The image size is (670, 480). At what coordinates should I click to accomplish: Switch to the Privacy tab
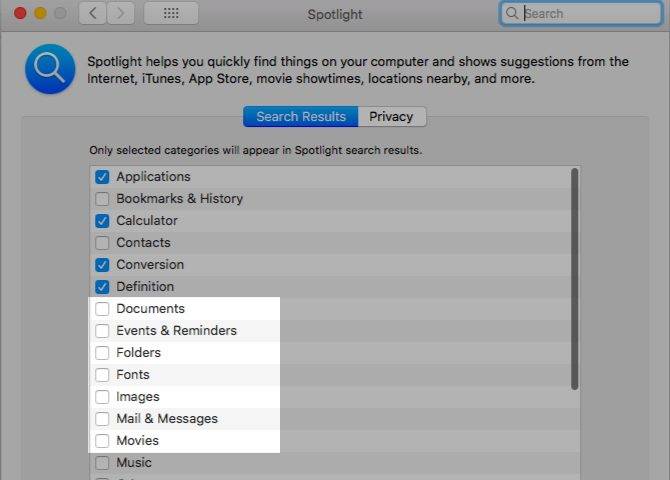click(391, 117)
